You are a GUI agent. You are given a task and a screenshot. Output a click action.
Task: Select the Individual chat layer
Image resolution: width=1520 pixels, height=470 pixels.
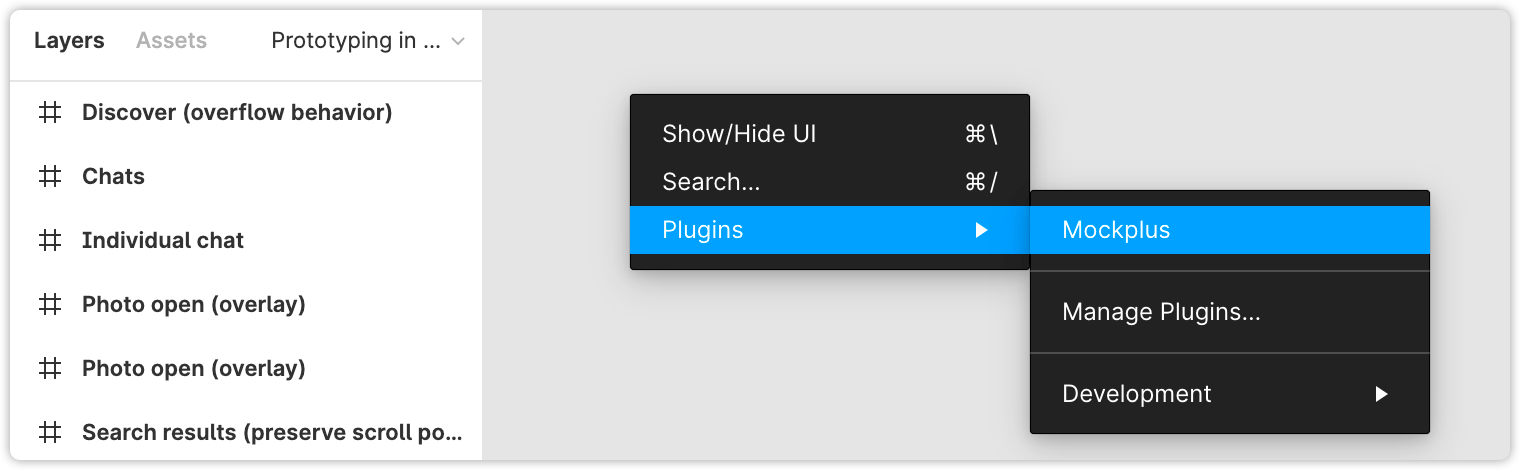coord(163,241)
